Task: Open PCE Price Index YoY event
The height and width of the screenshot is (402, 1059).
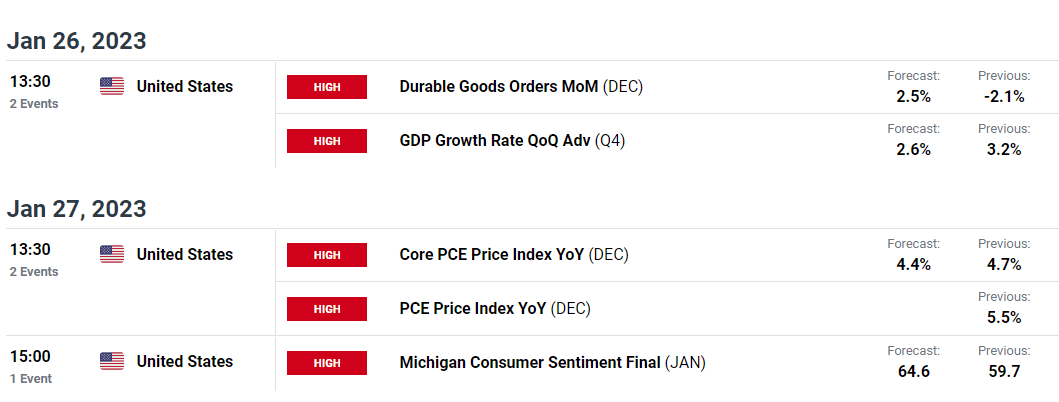Action: pyautogui.click(x=495, y=309)
